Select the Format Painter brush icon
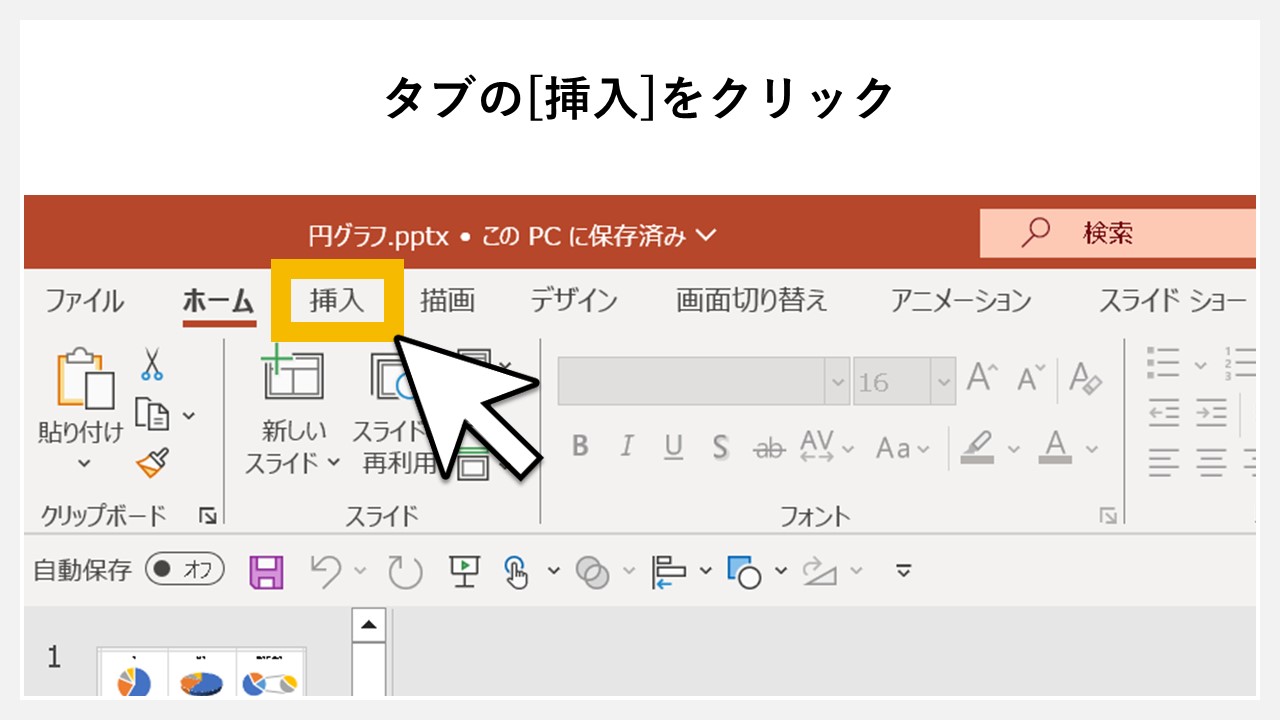Viewport: 1280px width, 720px height. coord(150,463)
